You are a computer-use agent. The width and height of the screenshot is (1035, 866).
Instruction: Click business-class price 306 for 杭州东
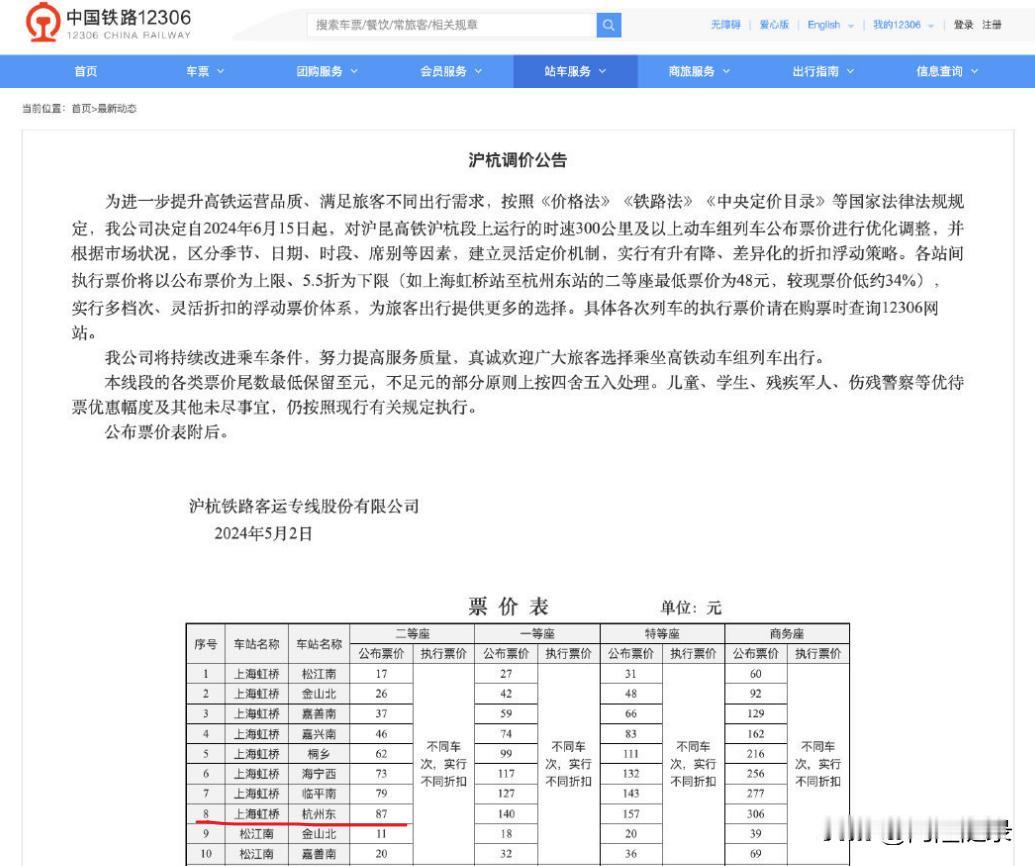click(x=756, y=814)
